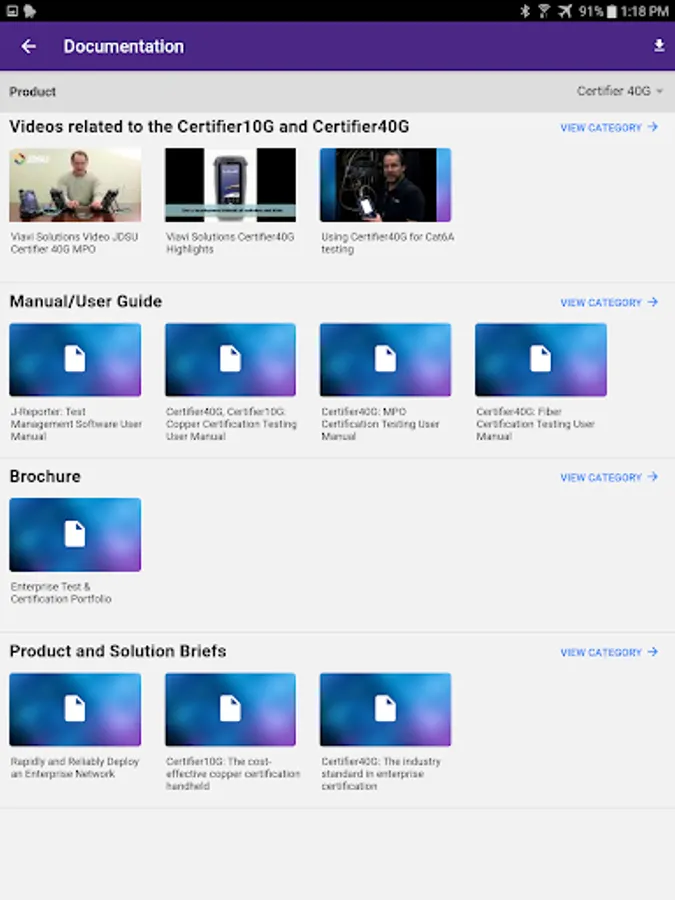Viewport: 675px width, 900px height.
Task: Open Certifier40G, Certifier10G Copper Certification Testing manual
Action: coord(230,360)
